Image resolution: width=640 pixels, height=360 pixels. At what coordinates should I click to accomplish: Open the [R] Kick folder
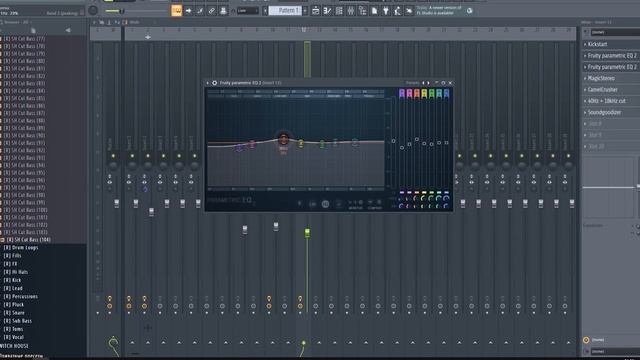(x=13, y=280)
